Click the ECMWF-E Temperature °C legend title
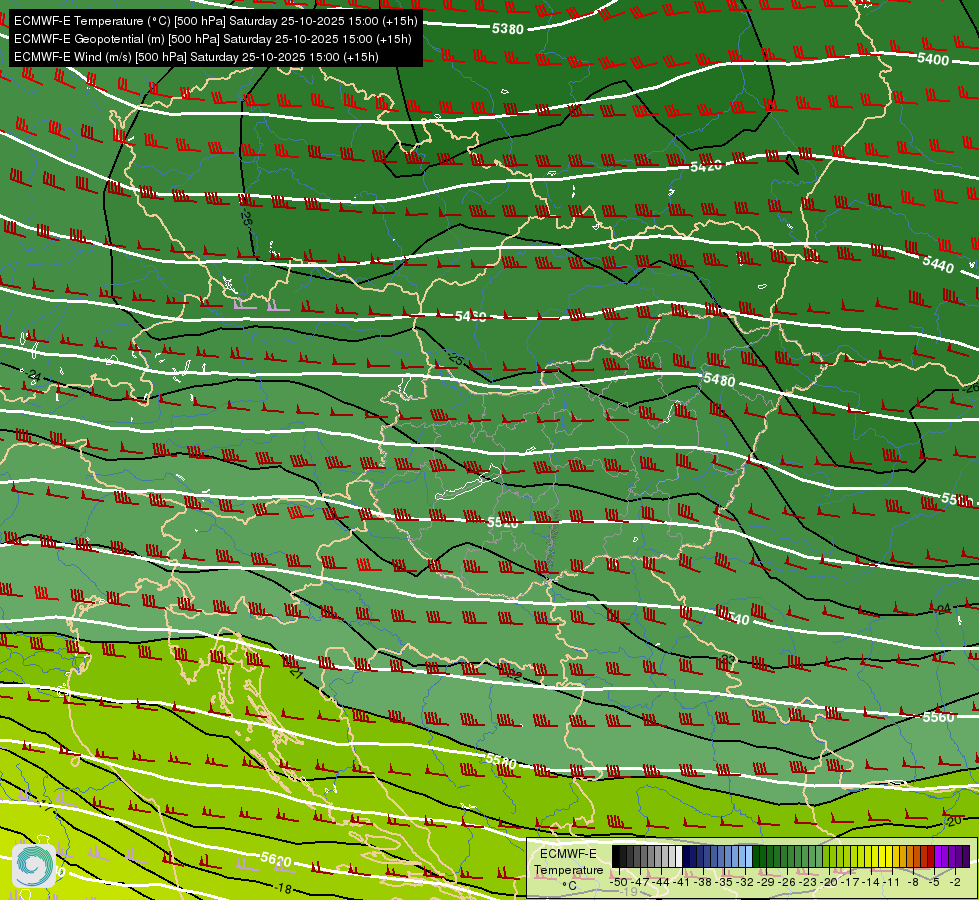This screenshot has height=900, width=979. pos(569,869)
